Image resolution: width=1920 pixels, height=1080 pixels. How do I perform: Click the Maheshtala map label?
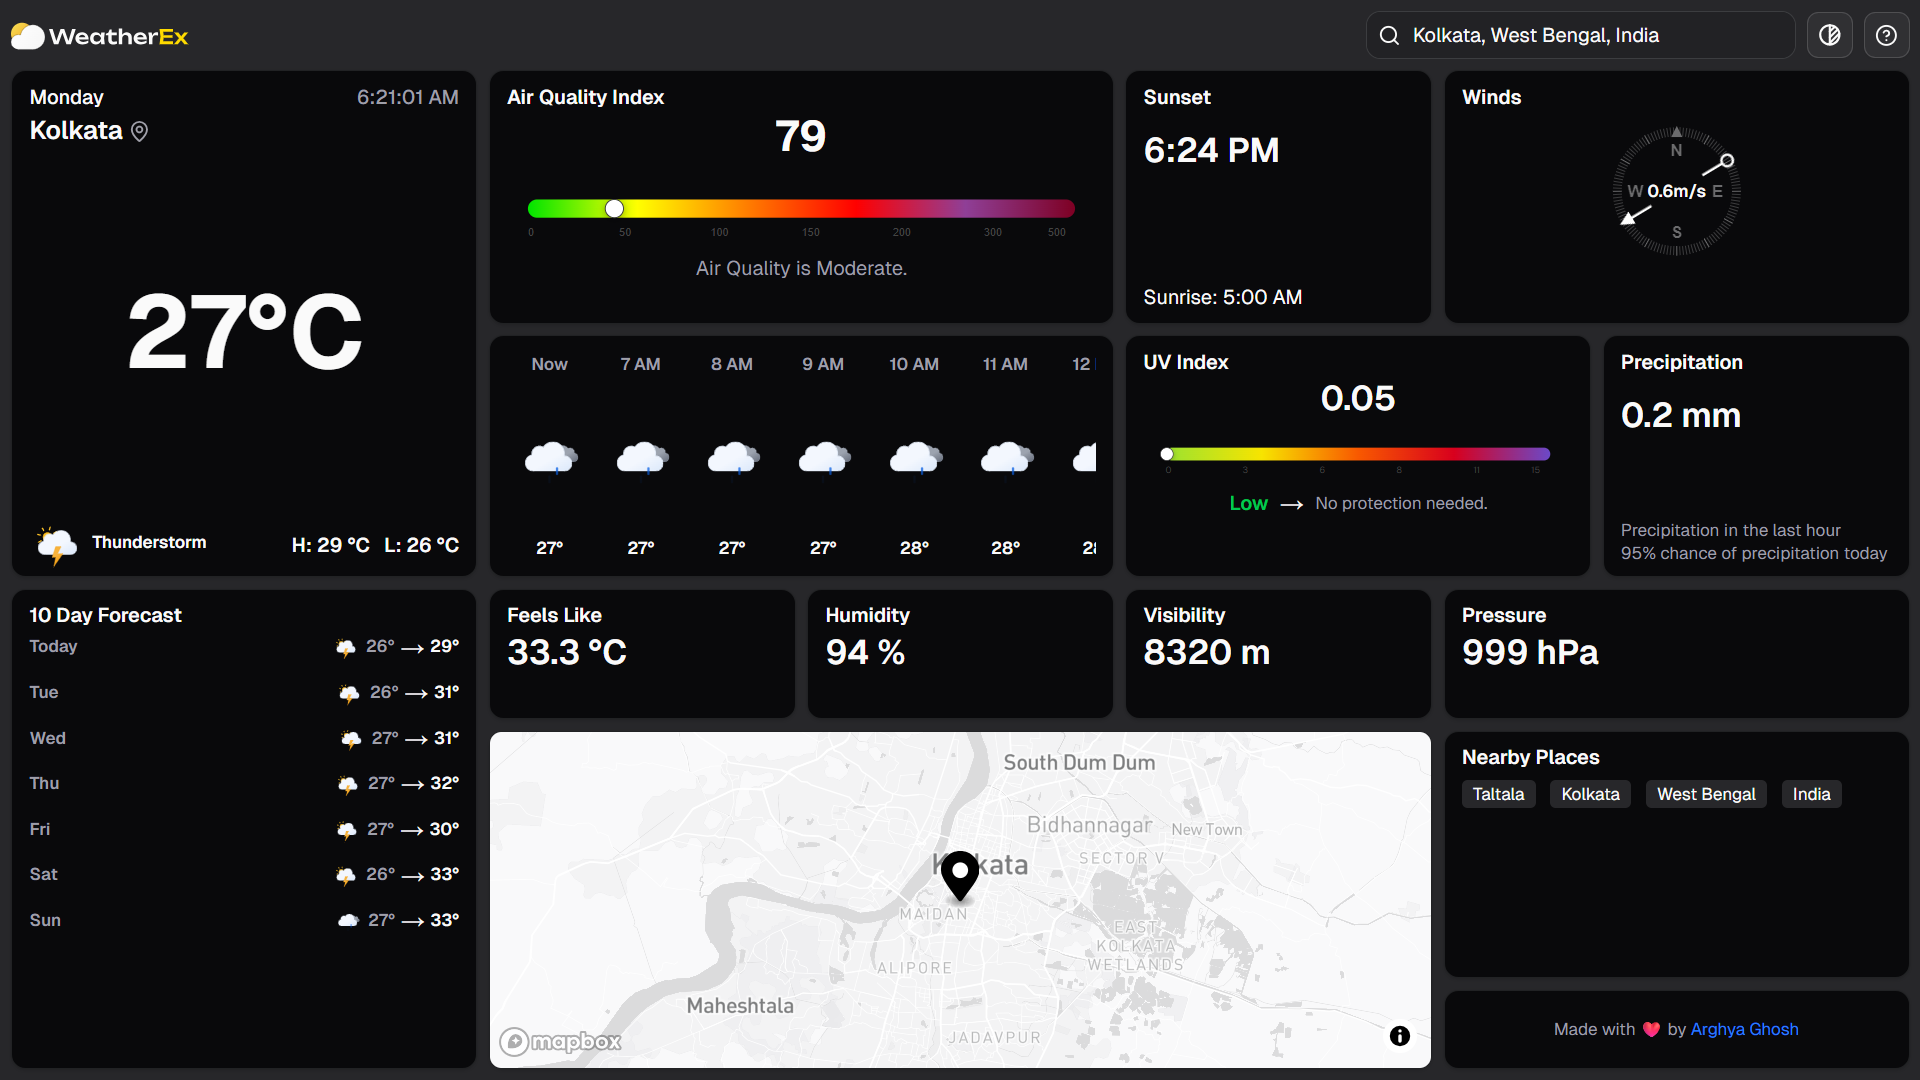coord(740,1006)
